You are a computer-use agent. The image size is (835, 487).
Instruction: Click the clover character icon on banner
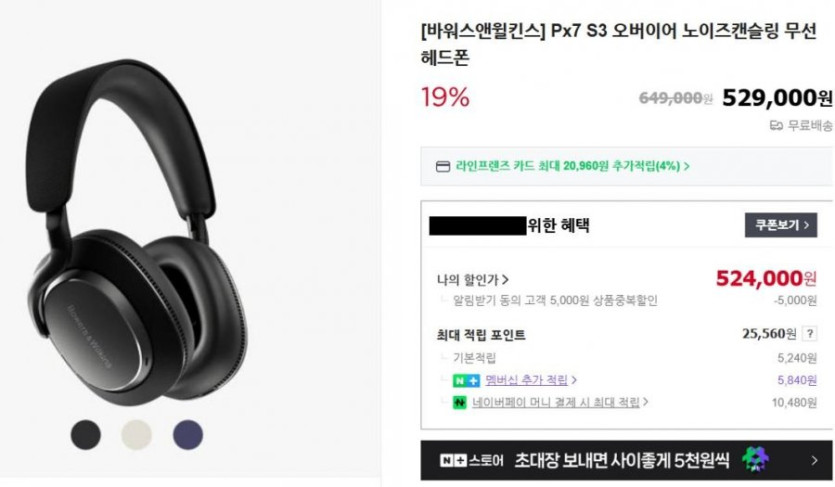coord(756,460)
